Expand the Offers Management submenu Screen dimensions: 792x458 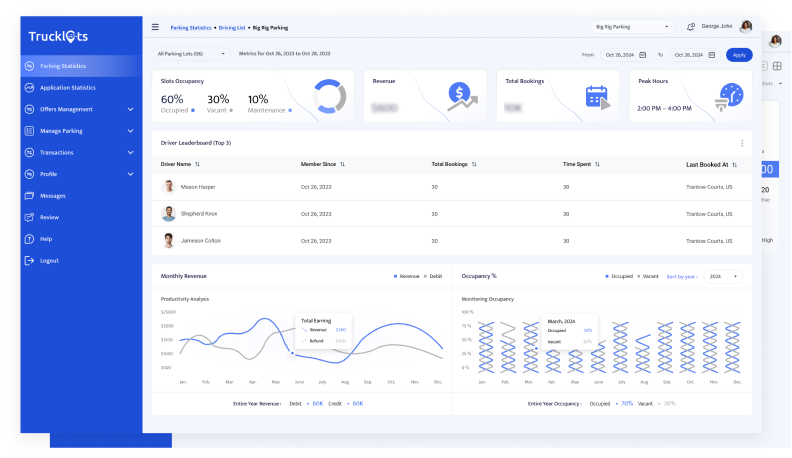pos(130,109)
